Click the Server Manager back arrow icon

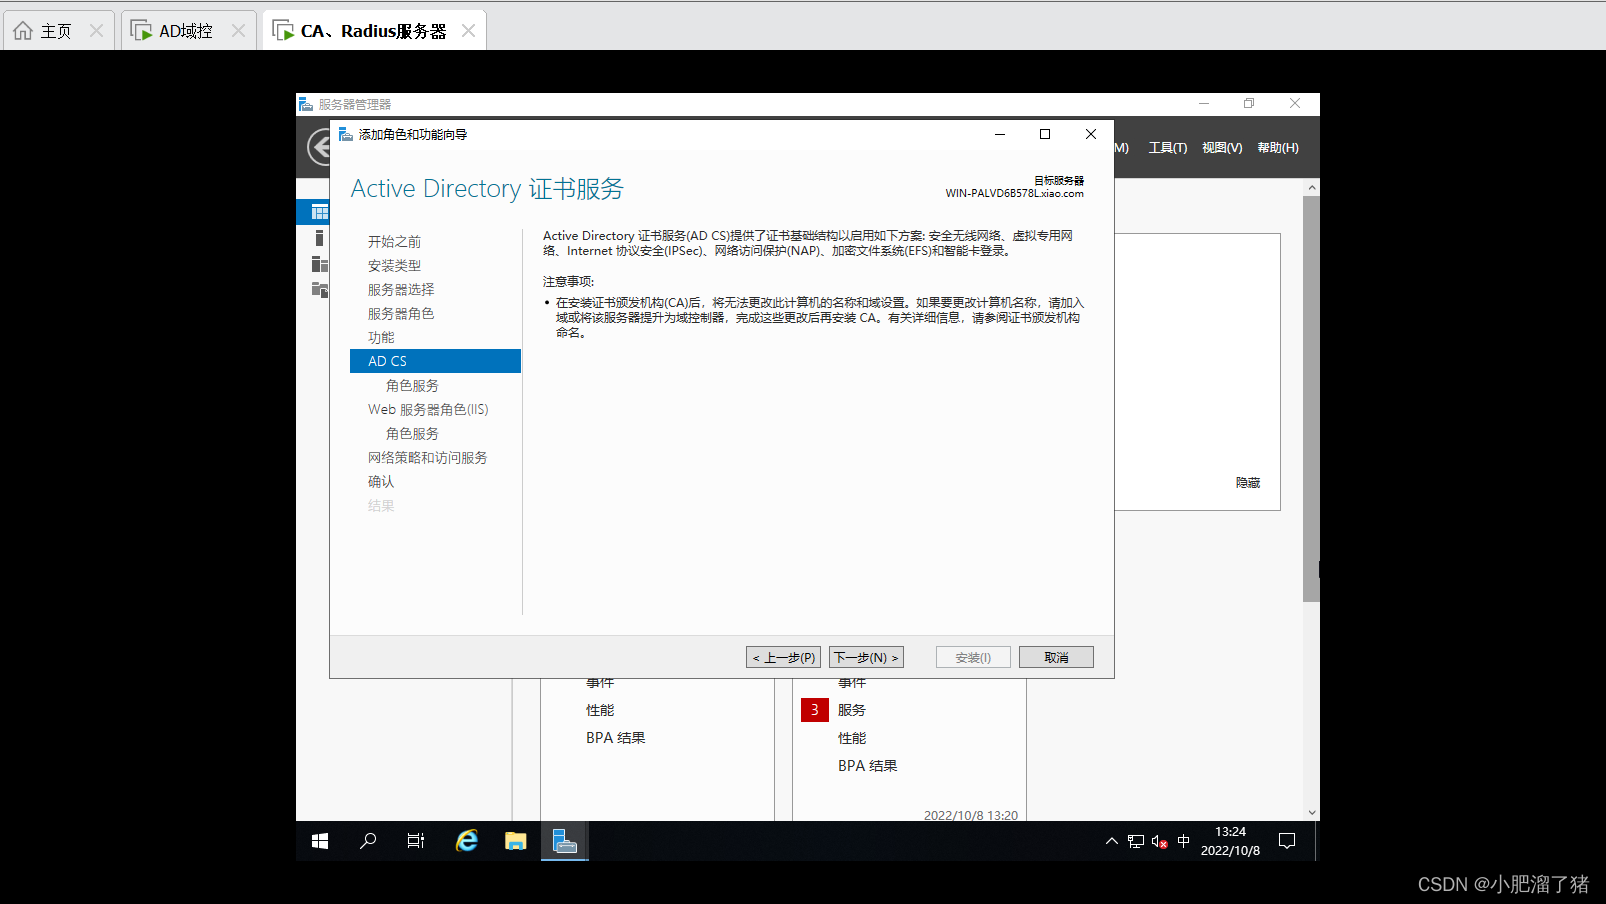[x=318, y=148]
